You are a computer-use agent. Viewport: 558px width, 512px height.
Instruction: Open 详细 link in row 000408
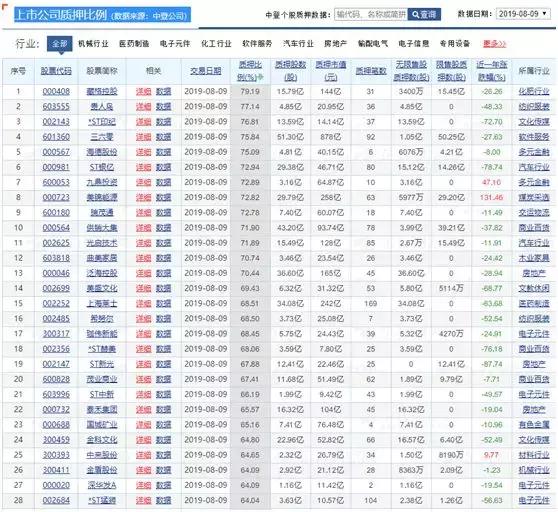coord(143,91)
